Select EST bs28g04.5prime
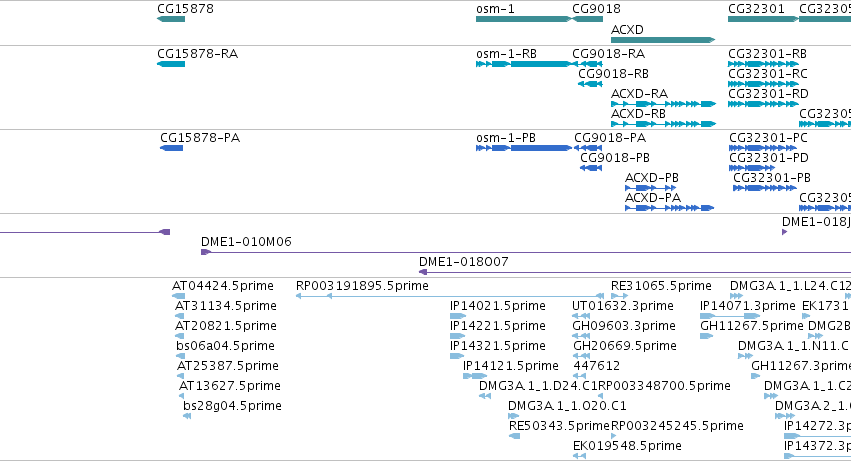This screenshot has height=461, width=851. [187, 416]
